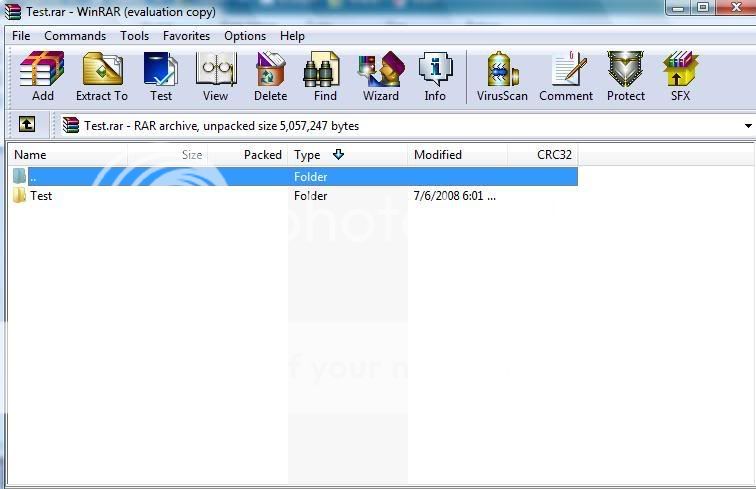Sort by the CRC32 column header
This screenshot has width=756, height=489.
(x=542, y=155)
